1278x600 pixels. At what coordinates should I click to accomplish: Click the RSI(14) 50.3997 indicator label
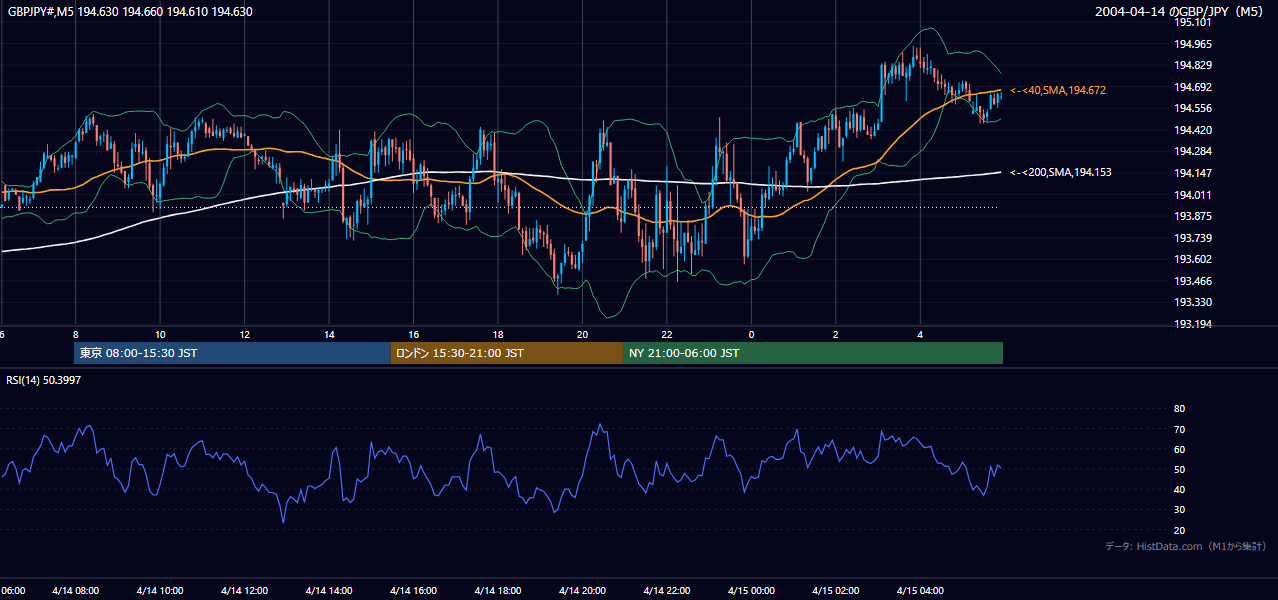click(x=44, y=380)
